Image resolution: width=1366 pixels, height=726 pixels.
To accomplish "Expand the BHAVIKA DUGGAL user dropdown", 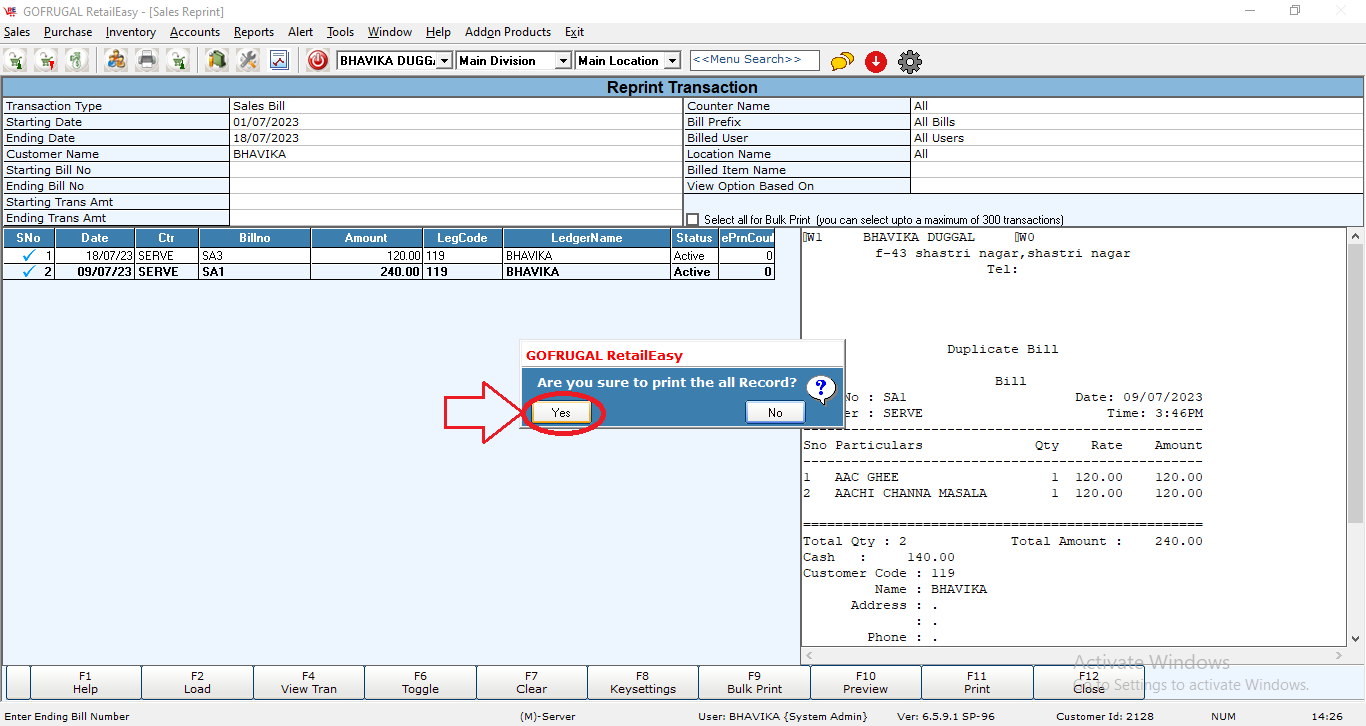I will tap(445, 61).
